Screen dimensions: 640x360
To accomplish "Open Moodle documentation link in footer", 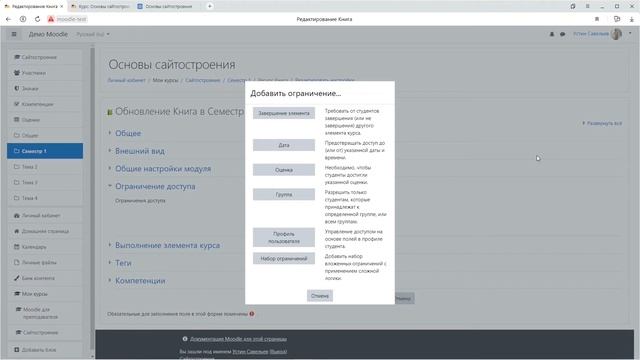I will (238, 339).
